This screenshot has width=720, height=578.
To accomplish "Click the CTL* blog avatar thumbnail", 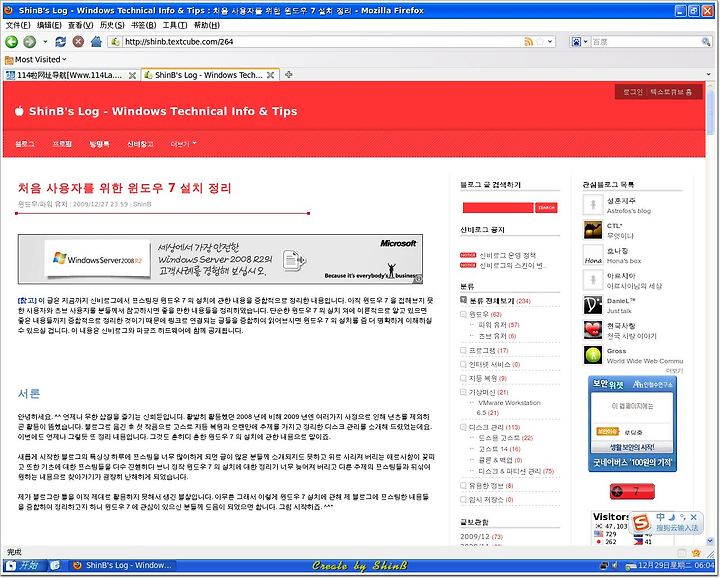I will pyautogui.click(x=593, y=230).
